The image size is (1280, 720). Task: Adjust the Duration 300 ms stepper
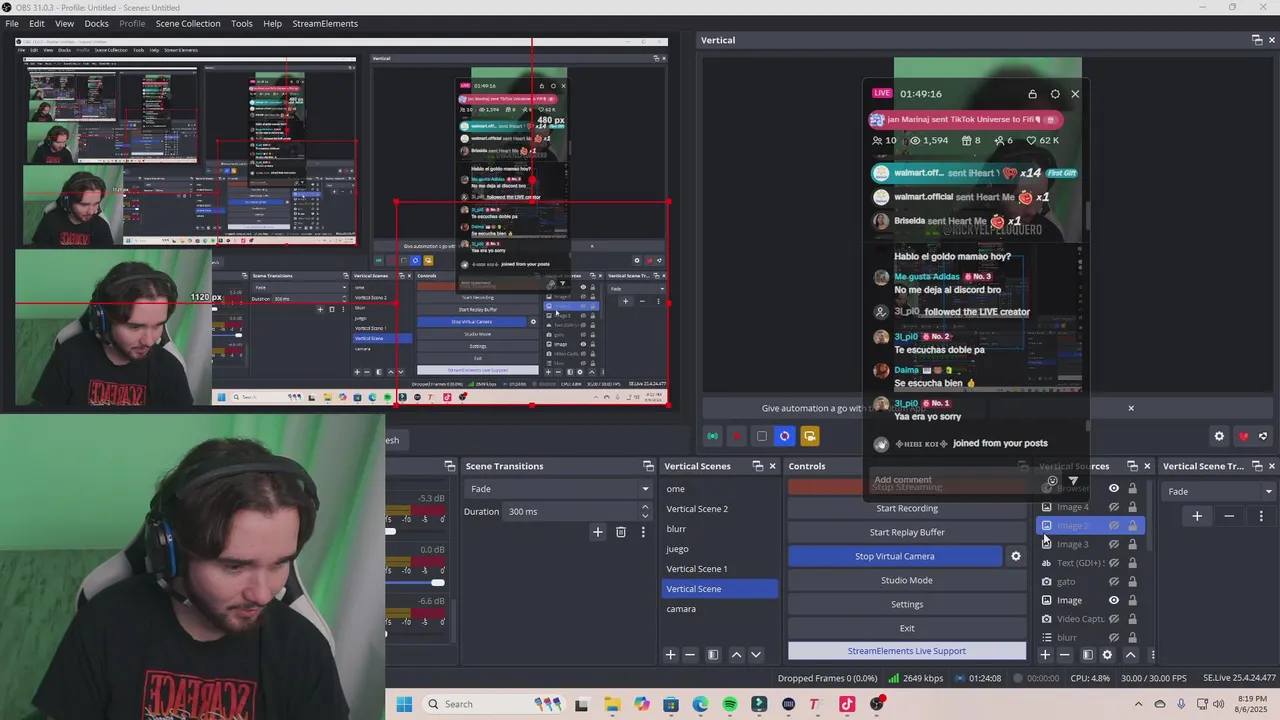pyautogui.click(x=645, y=511)
